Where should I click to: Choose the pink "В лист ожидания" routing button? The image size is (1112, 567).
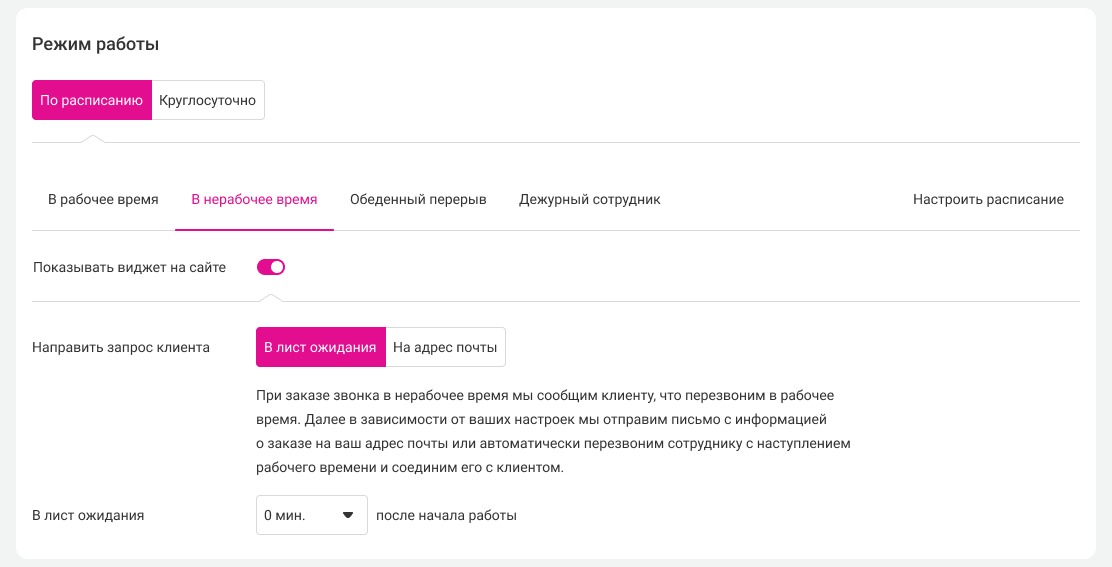pyautogui.click(x=320, y=348)
